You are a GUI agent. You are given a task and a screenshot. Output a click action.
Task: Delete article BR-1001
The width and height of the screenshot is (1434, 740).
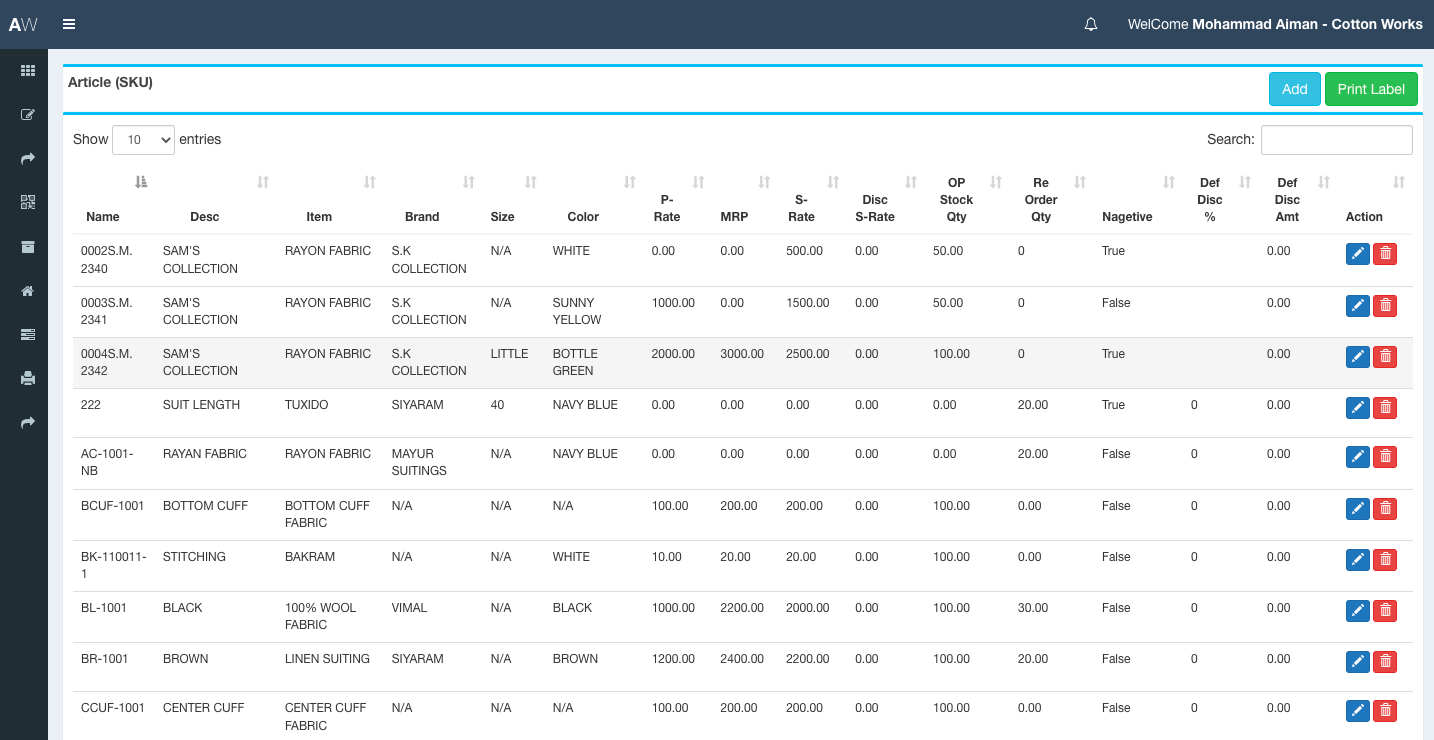pos(1385,662)
